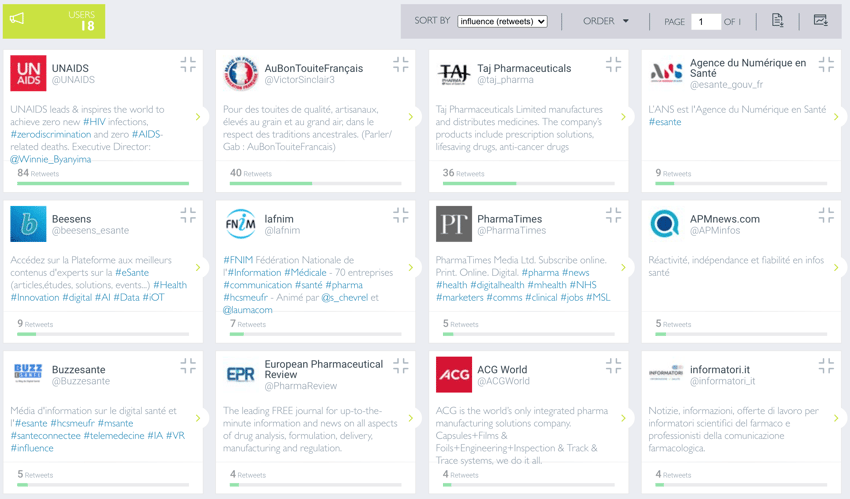Screen dimensions: 850x499
Task: Collapse the European Pharmaceutical Review card
Action: point(401,366)
